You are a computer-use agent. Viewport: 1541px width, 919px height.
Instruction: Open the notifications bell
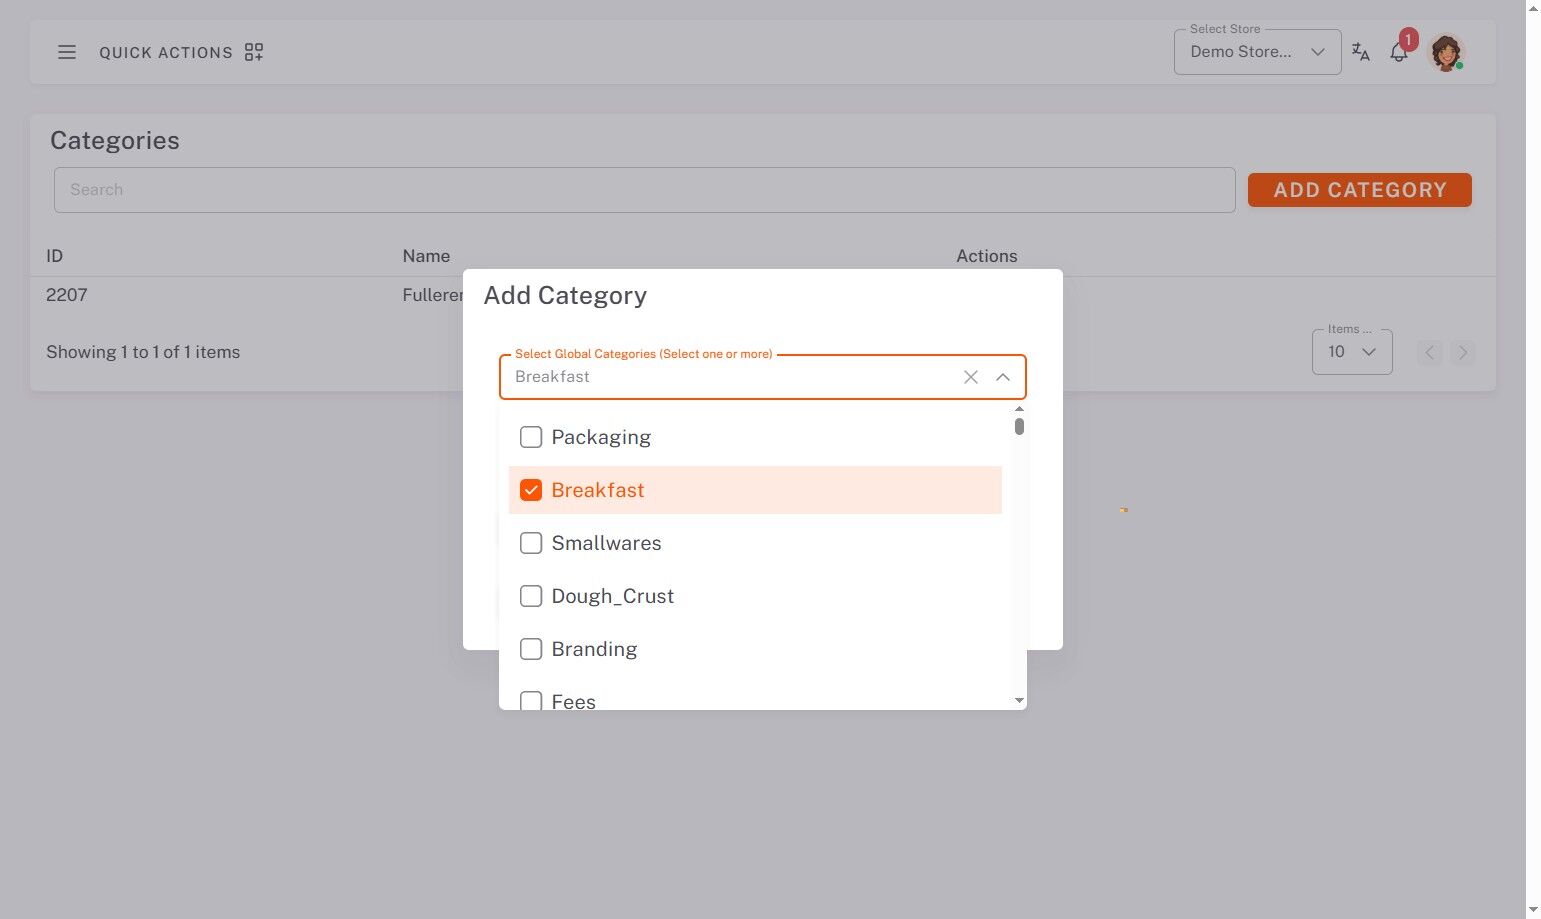1399,52
